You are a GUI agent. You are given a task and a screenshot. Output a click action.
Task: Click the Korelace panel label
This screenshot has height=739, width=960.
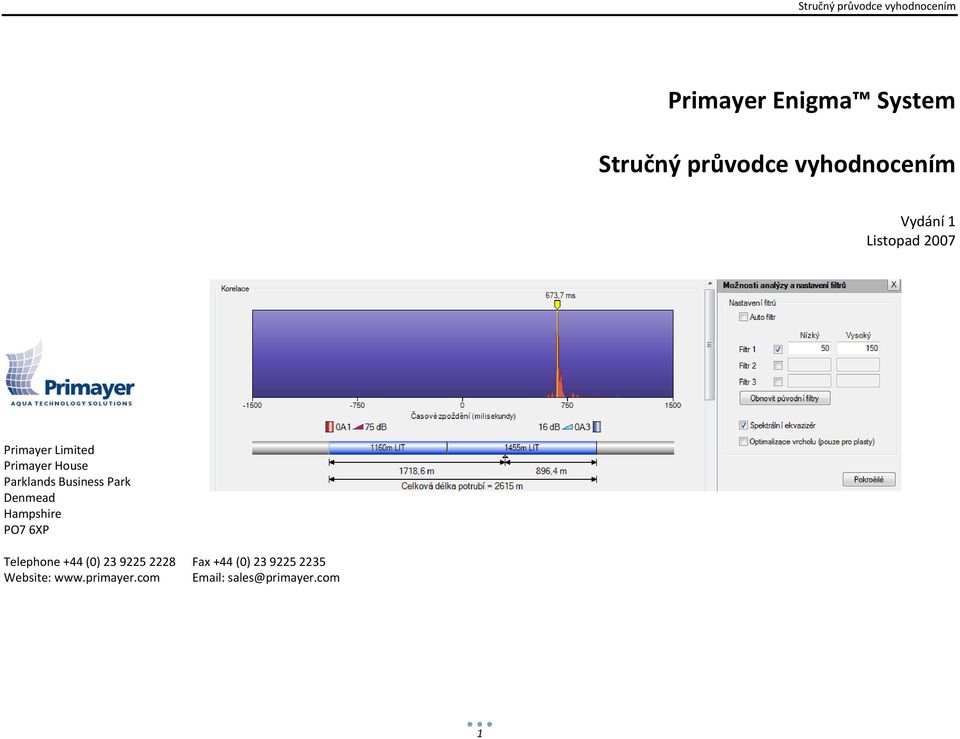[x=235, y=288]
